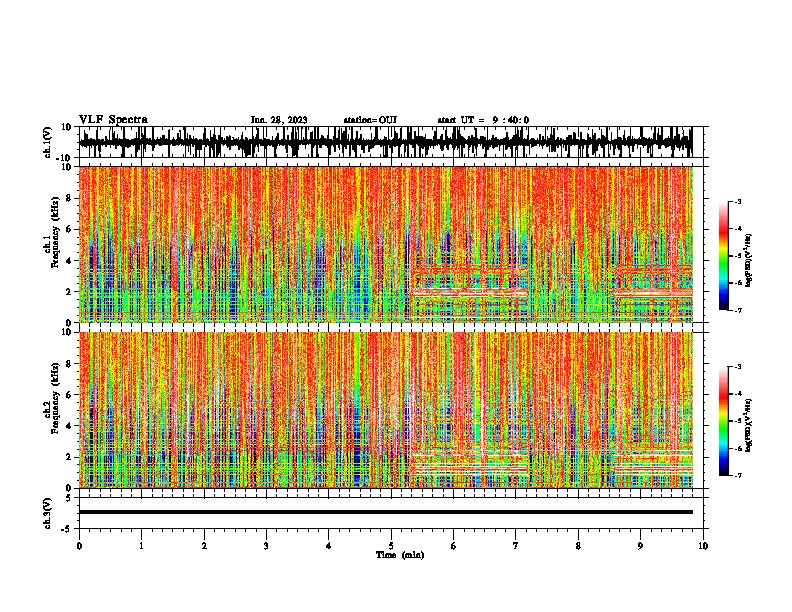Click time axis tick label "8"
Screen dimensions: 792x612
point(578,546)
